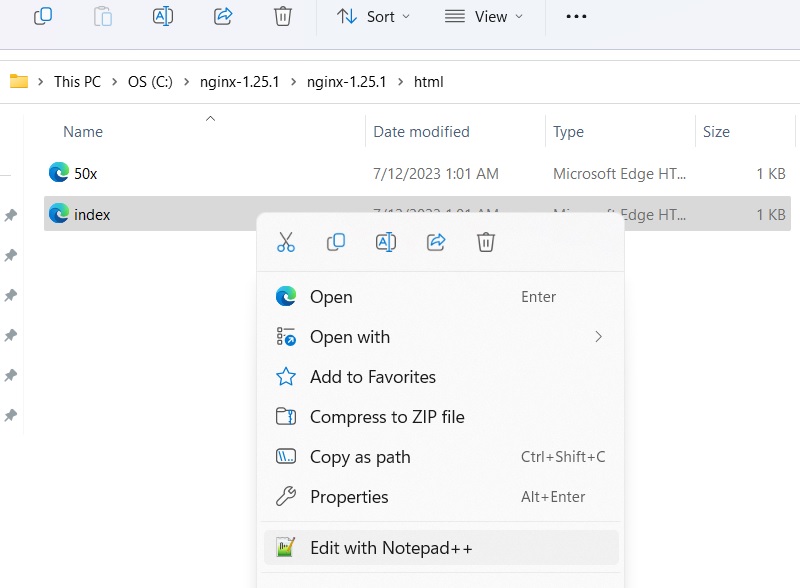Click the Copy icon in the context menu
800x588 pixels.
click(x=336, y=241)
